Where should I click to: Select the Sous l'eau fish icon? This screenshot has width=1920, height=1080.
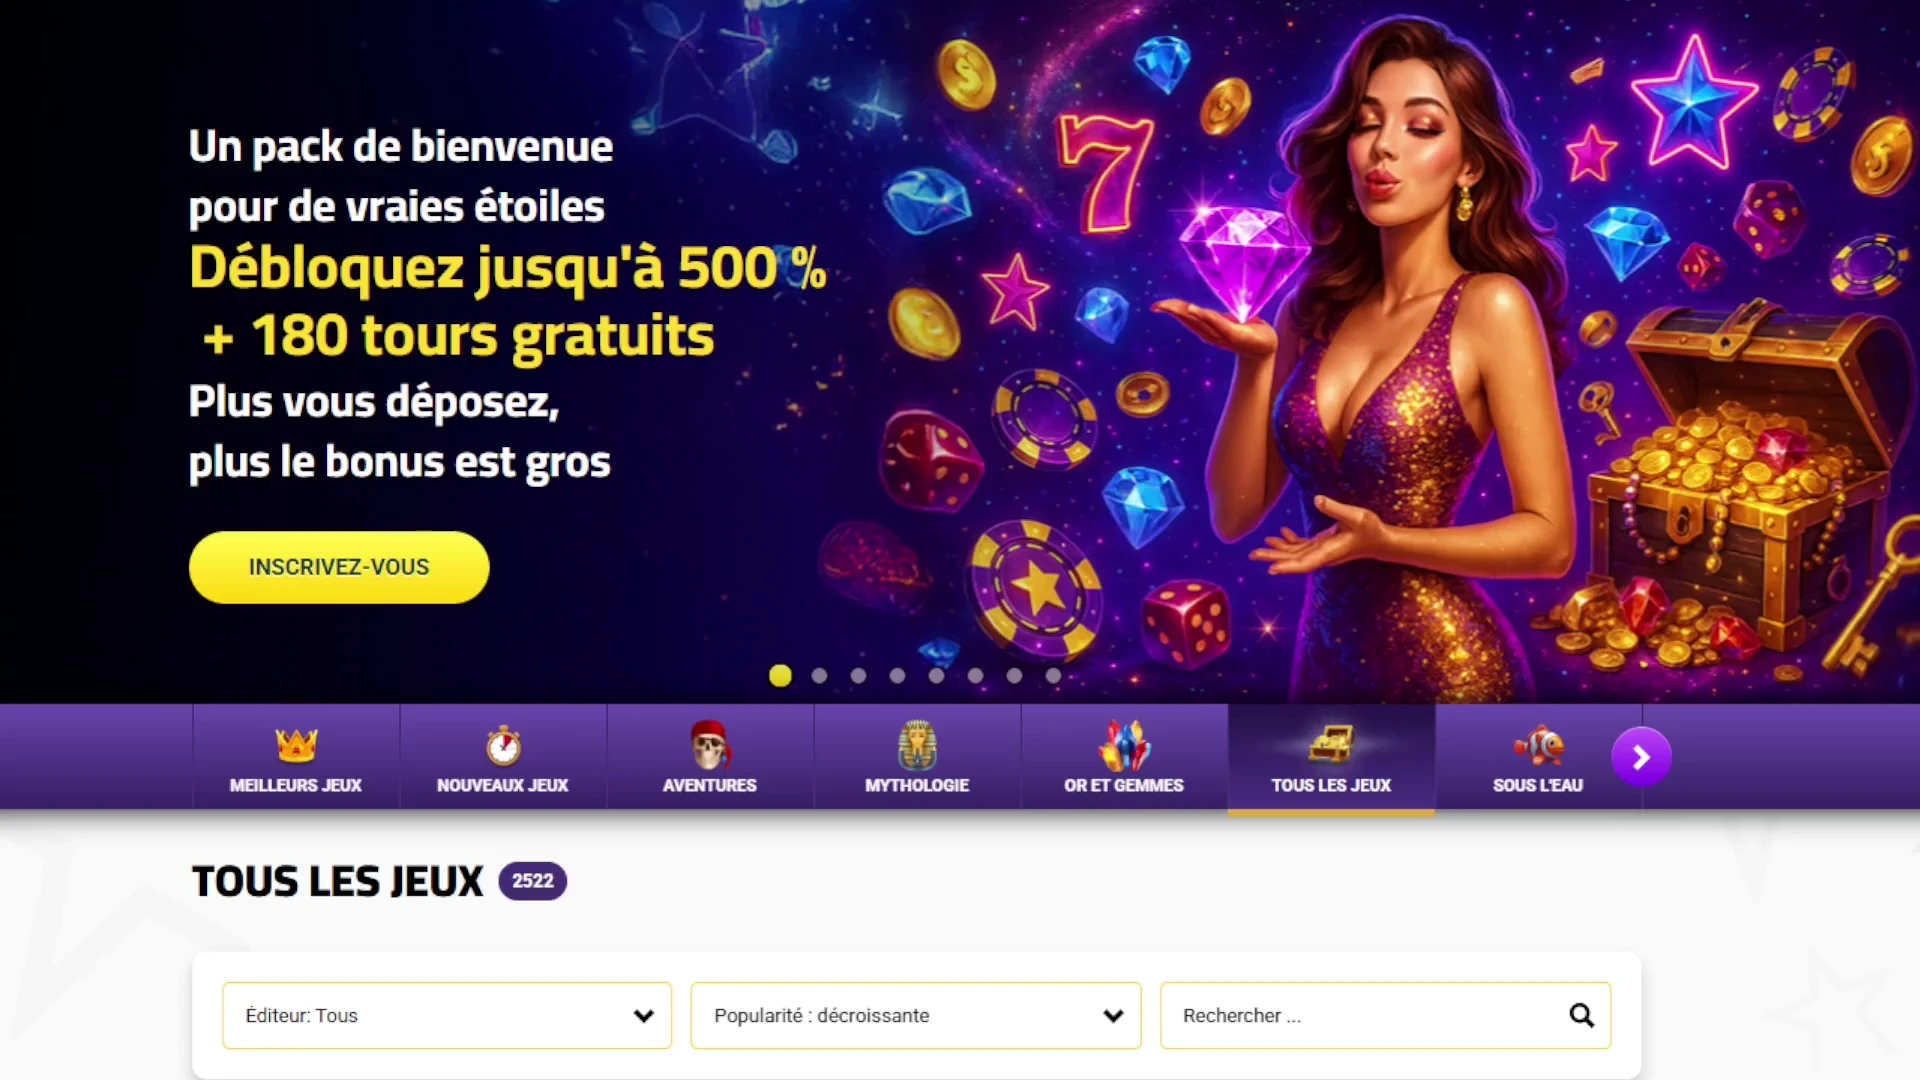point(1538,745)
